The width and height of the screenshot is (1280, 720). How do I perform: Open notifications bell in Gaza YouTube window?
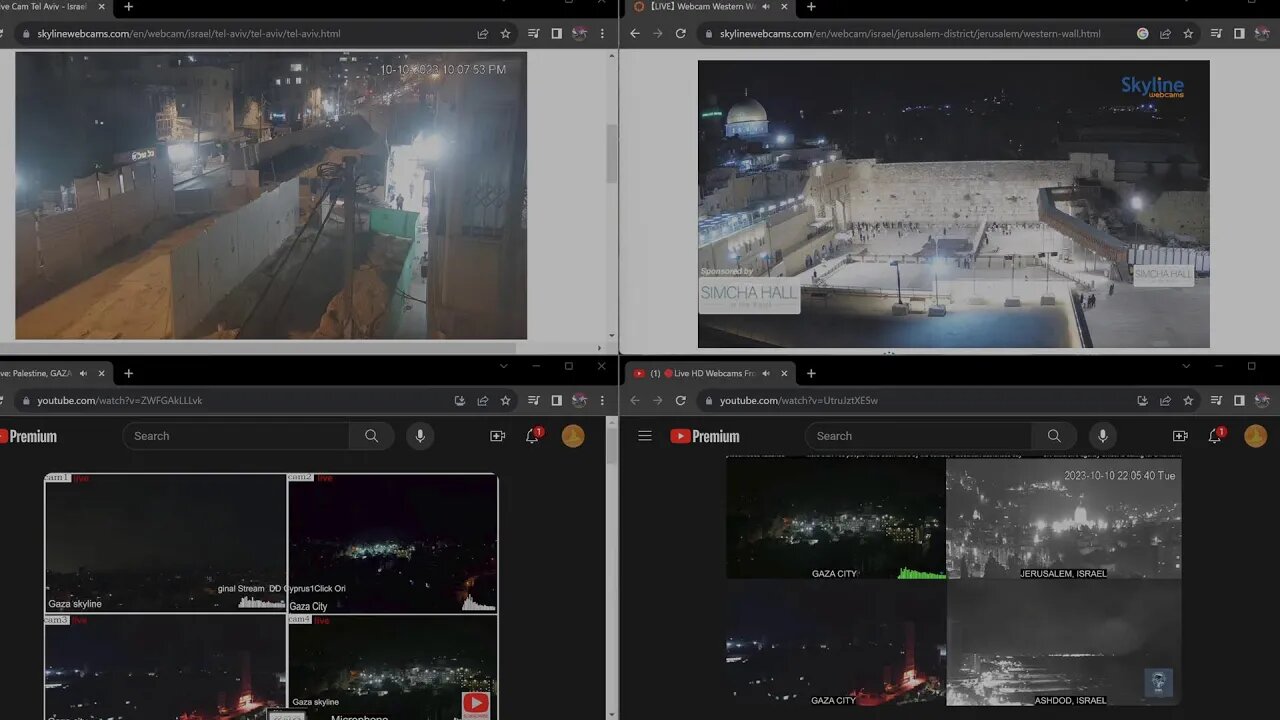point(533,436)
